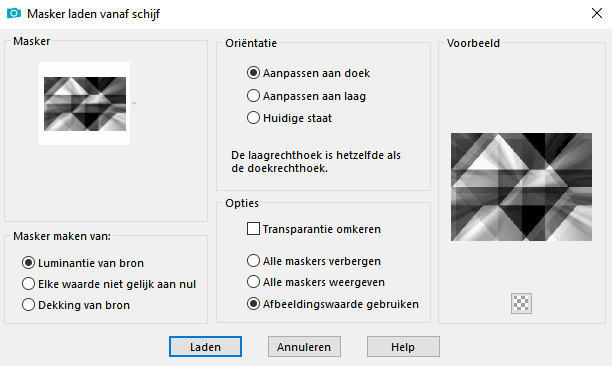
Task: Choose Elke waarde niet gelijk aan nul
Action: tap(109, 284)
